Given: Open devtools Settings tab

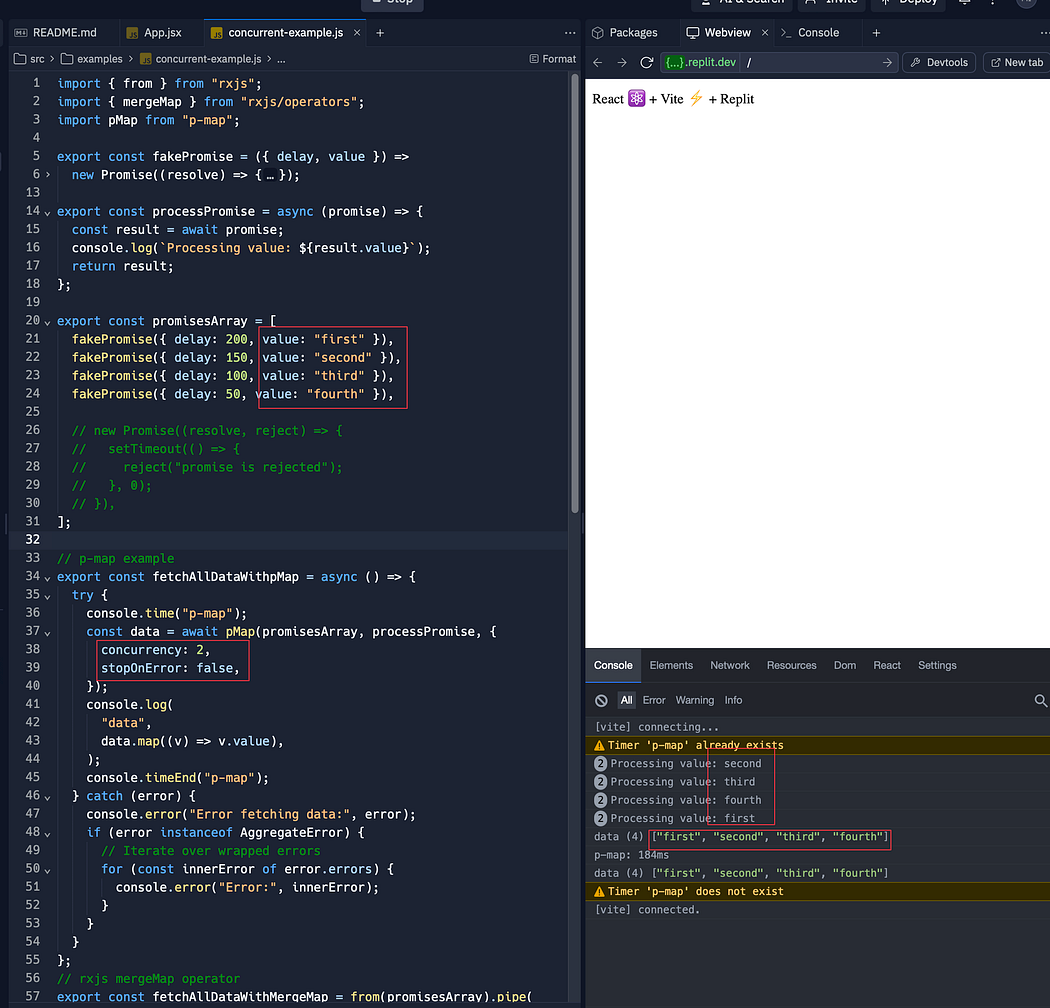Looking at the screenshot, I should tap(937, 665).
